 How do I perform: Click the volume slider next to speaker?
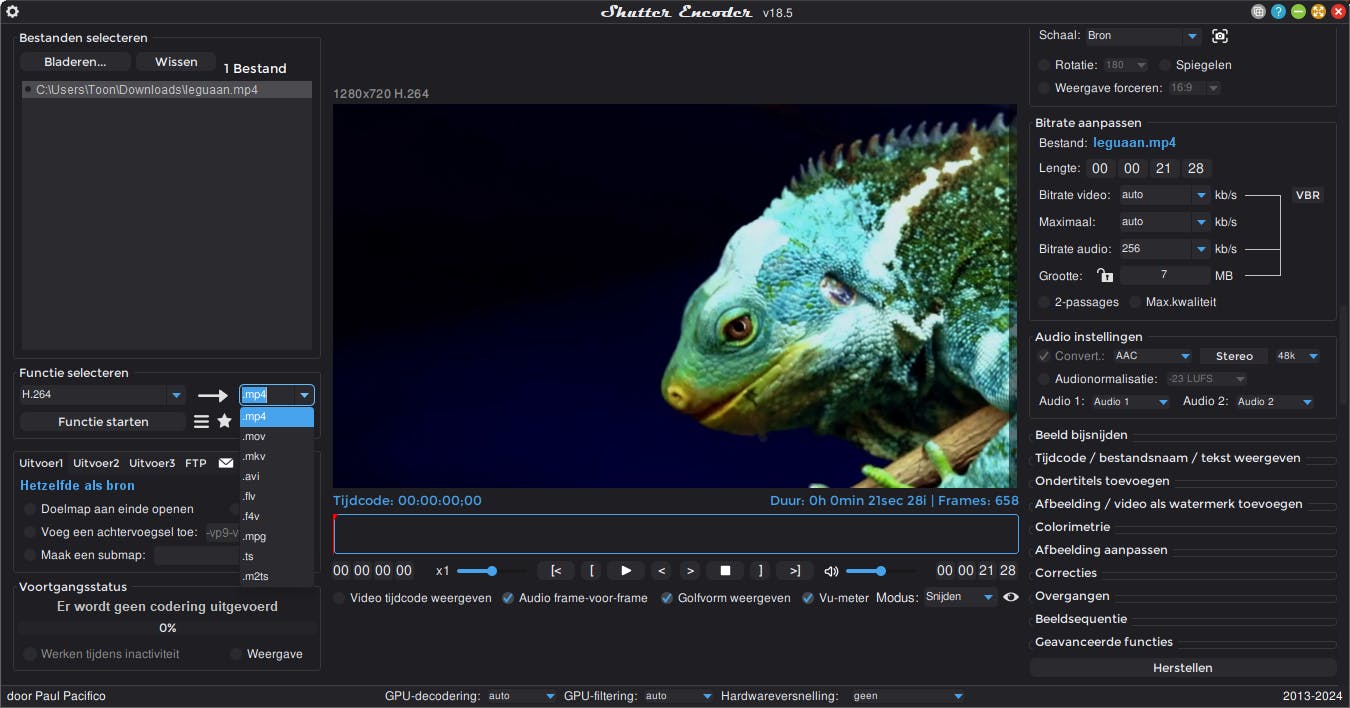(x=880, y=571)
